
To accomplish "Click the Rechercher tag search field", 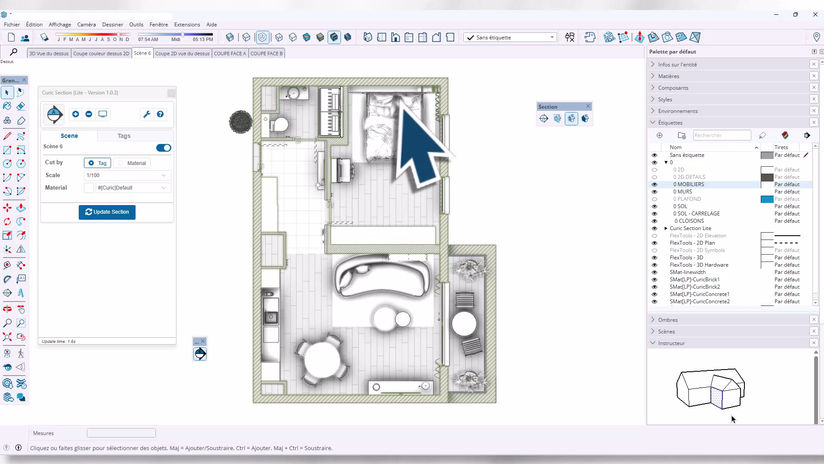I will (x=722, y=135).
